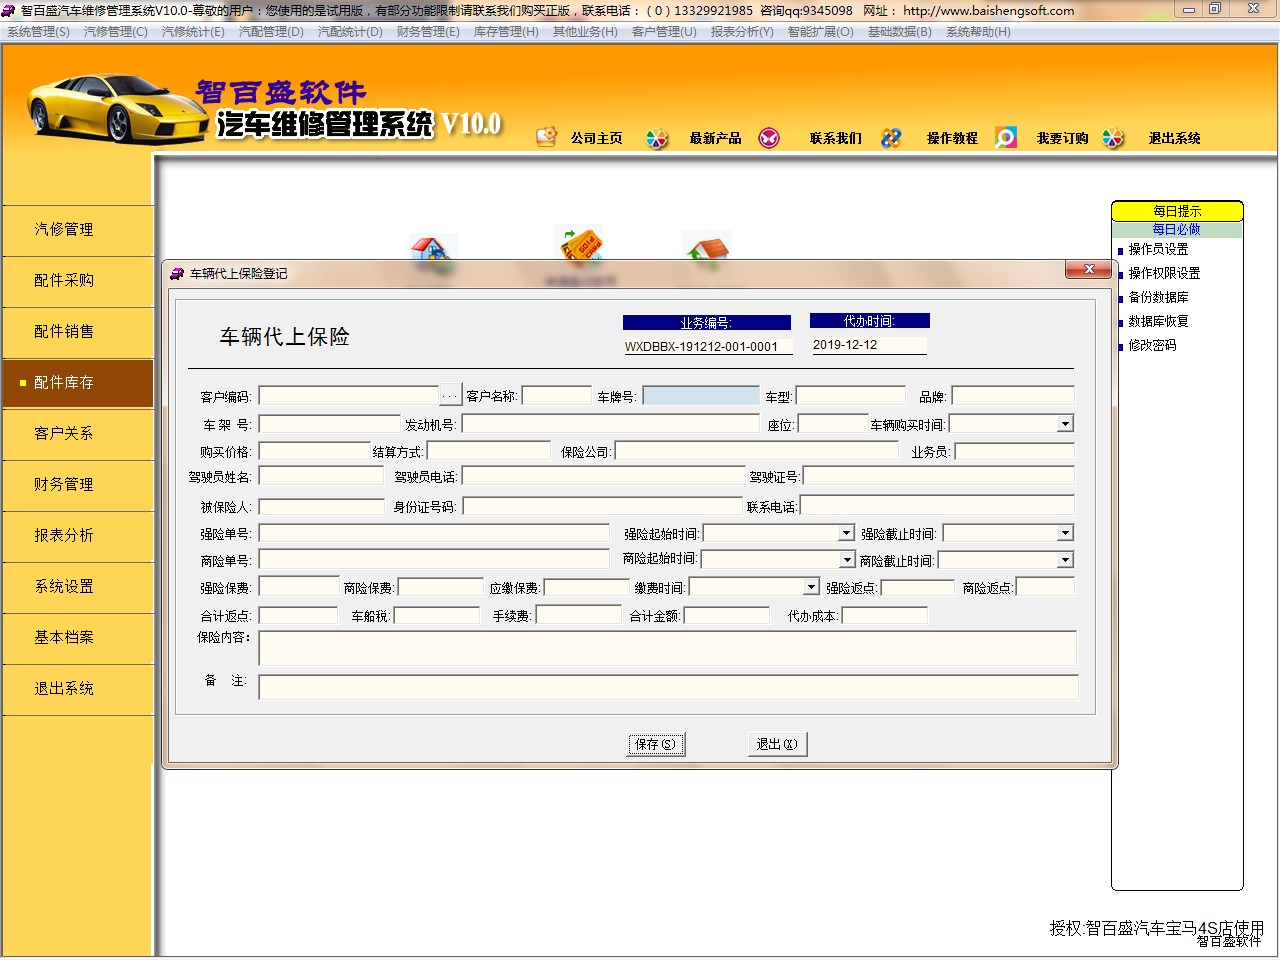
Task: Click the ... browse button beside 客户编码
Action: coord(450,396)
